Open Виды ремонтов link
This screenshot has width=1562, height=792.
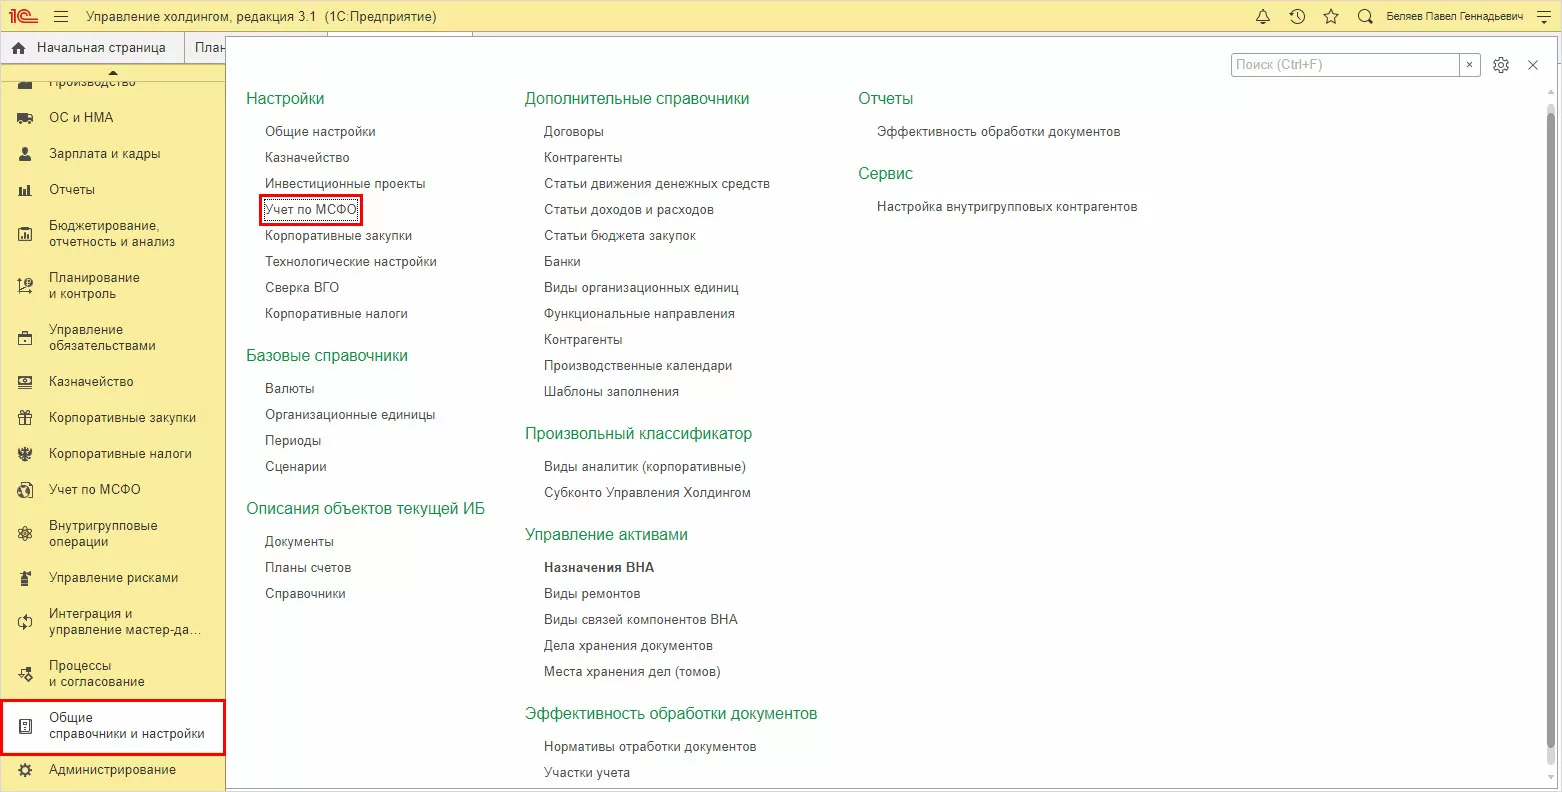[x=592, y=593]
